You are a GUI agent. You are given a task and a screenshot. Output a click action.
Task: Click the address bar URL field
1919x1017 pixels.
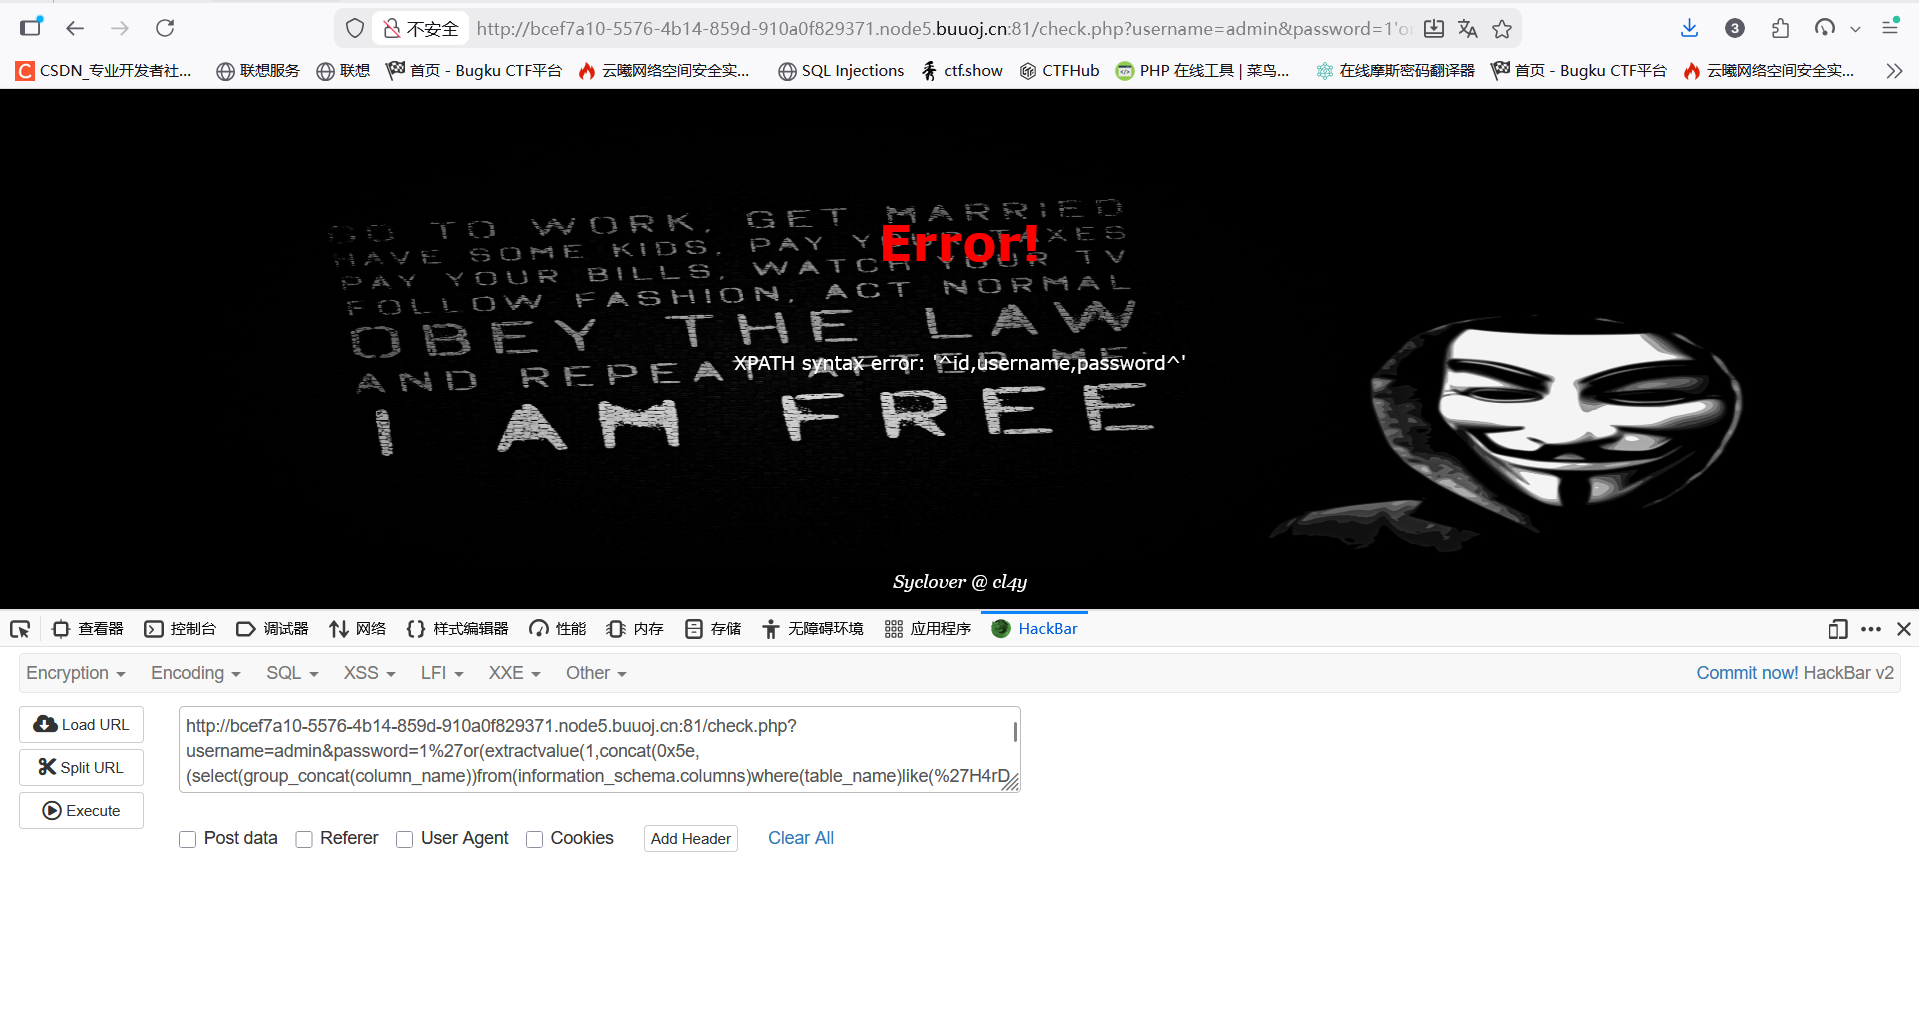pyautogui.click(x=943, y=29)
